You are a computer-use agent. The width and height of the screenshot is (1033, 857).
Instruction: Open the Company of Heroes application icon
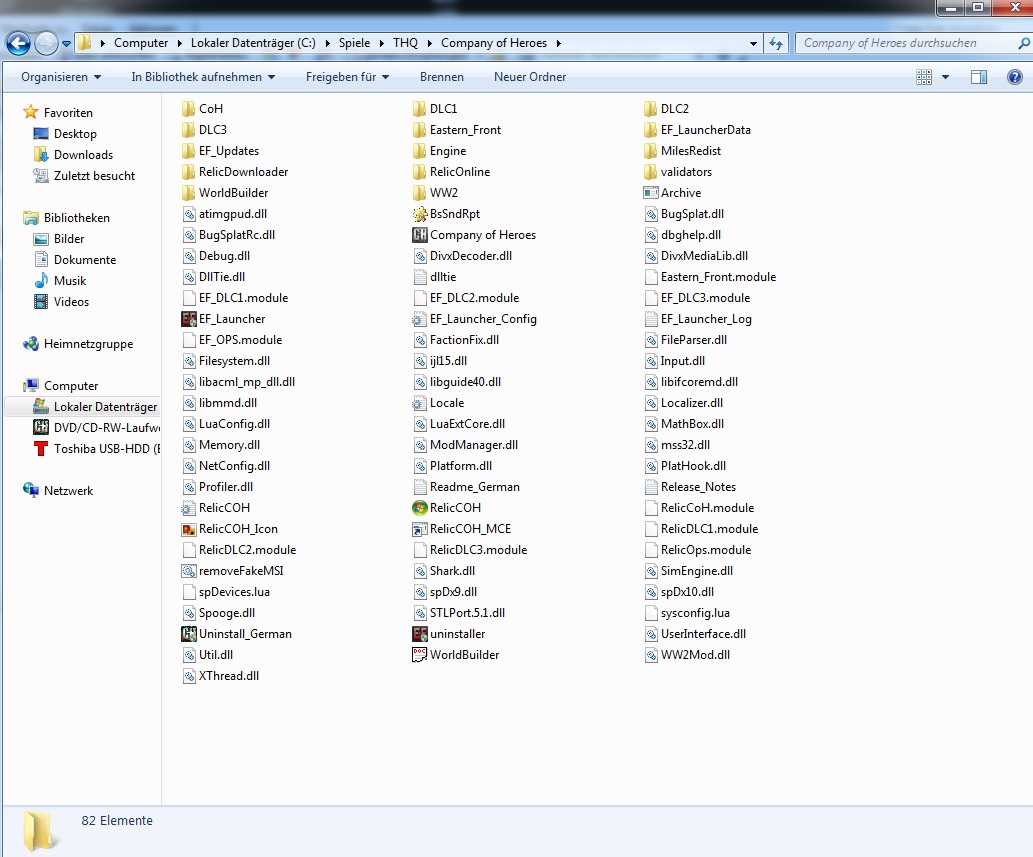[420, 235]
